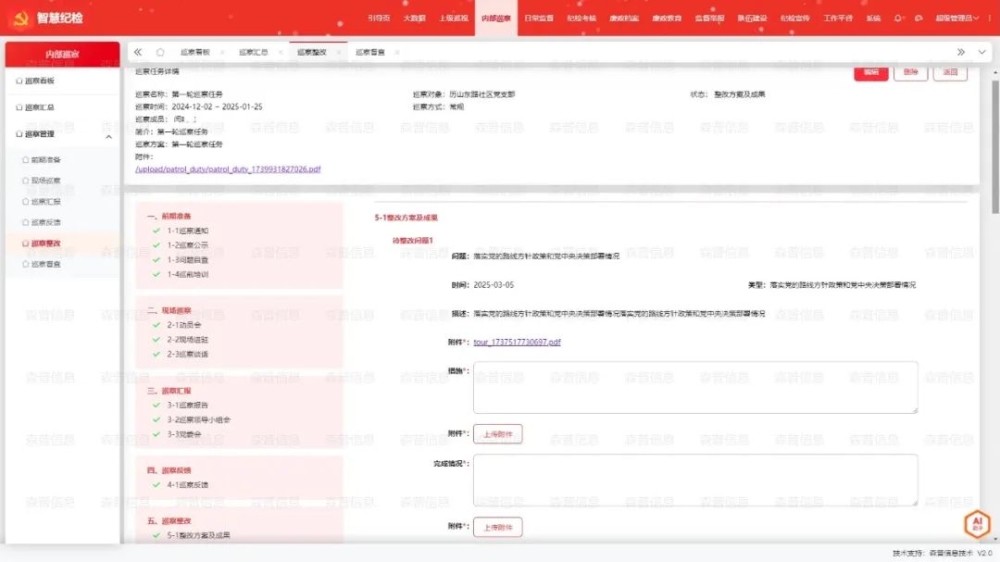Close the 巡察整改 tab with its X

339,52
